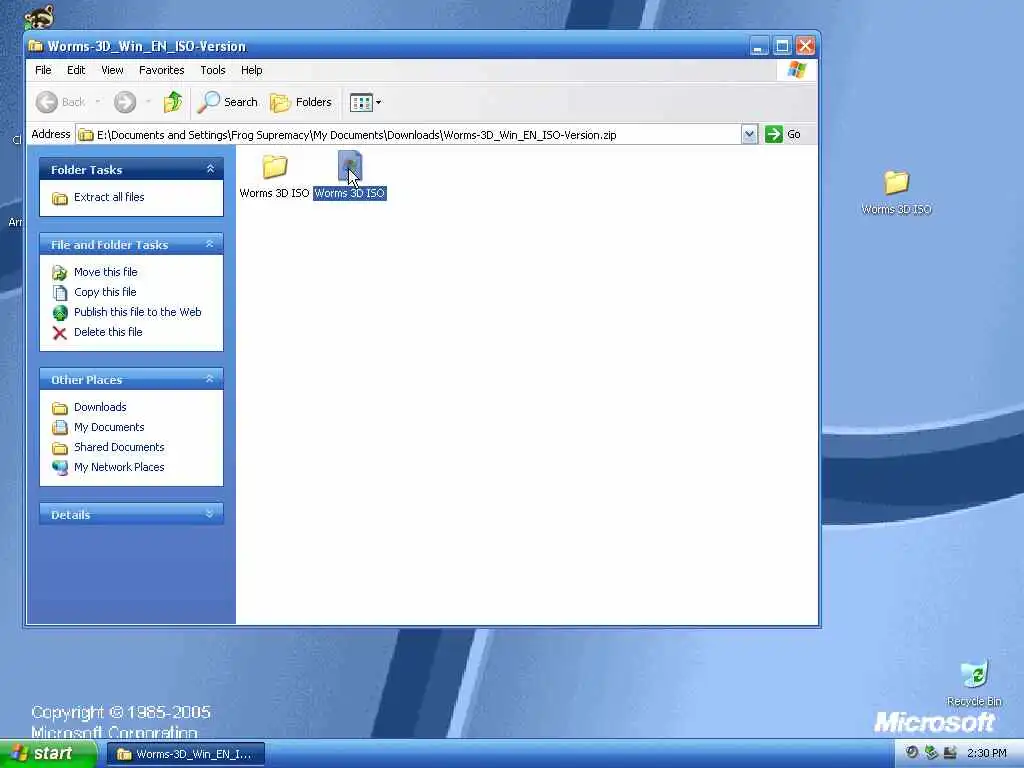
Task: Collapse the File and Folder Tasks panel
Action: tap(210, 244)
